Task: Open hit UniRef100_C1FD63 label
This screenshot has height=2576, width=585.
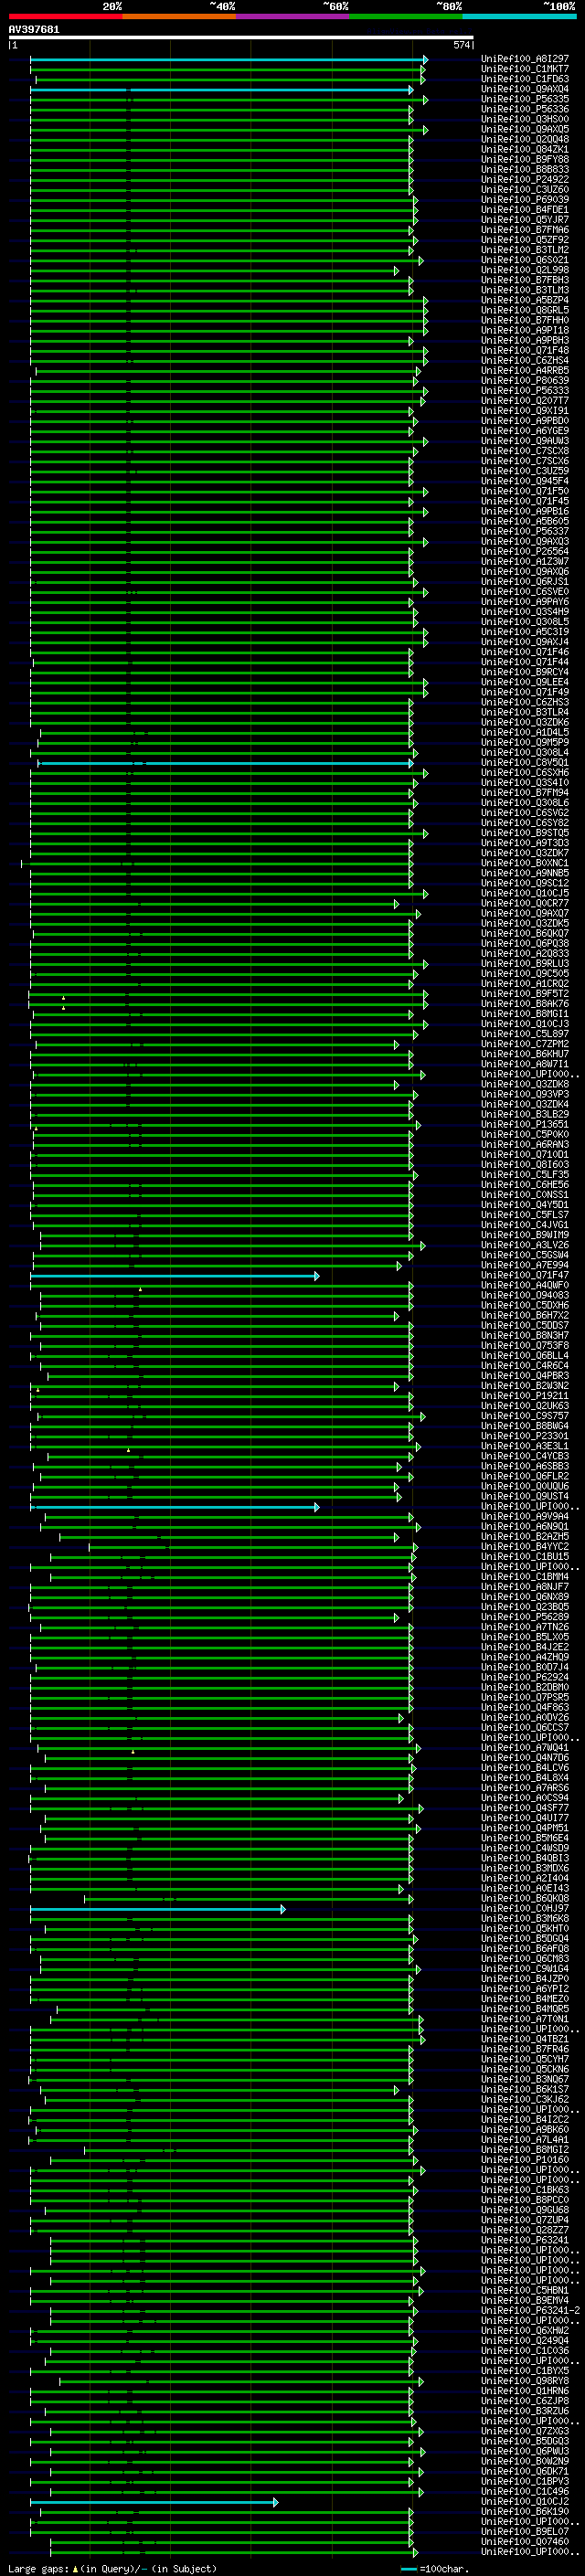Action: point(525,79)
